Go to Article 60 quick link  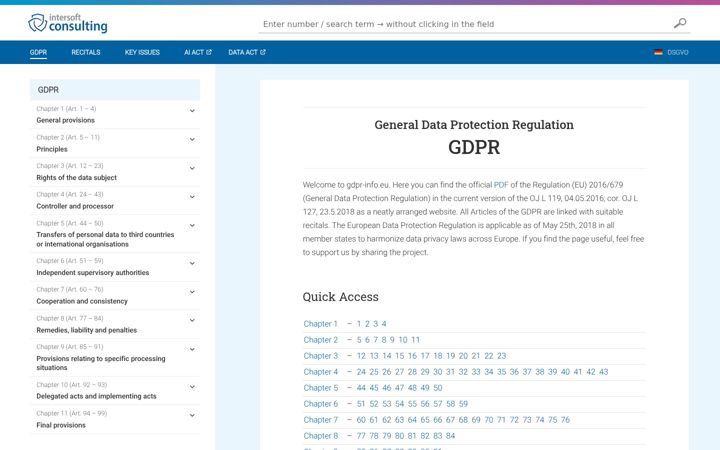[361, 420]
